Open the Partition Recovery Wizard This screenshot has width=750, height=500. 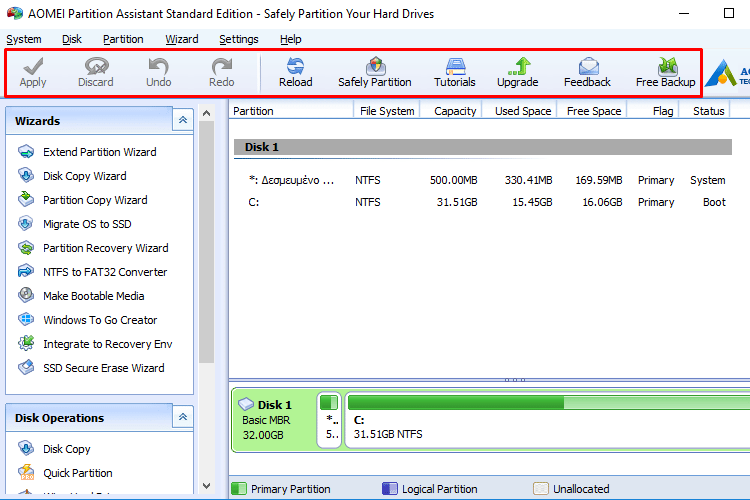[x=93, y=248]
